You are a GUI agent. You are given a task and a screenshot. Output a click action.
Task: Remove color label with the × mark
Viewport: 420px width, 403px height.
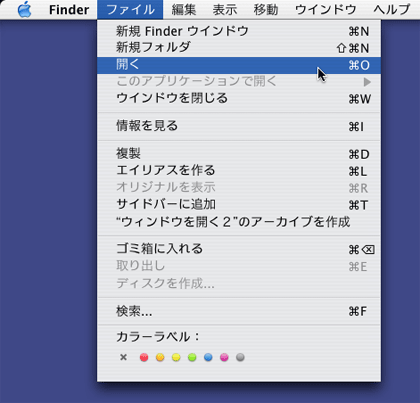click(123, 357)
